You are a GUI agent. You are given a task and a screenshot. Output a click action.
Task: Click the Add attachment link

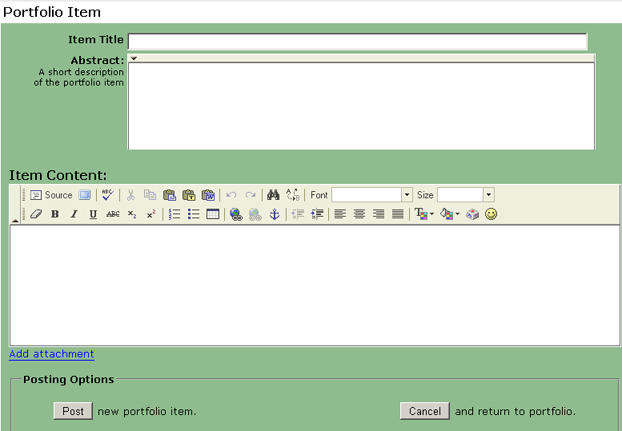click(x=52, y=354)
